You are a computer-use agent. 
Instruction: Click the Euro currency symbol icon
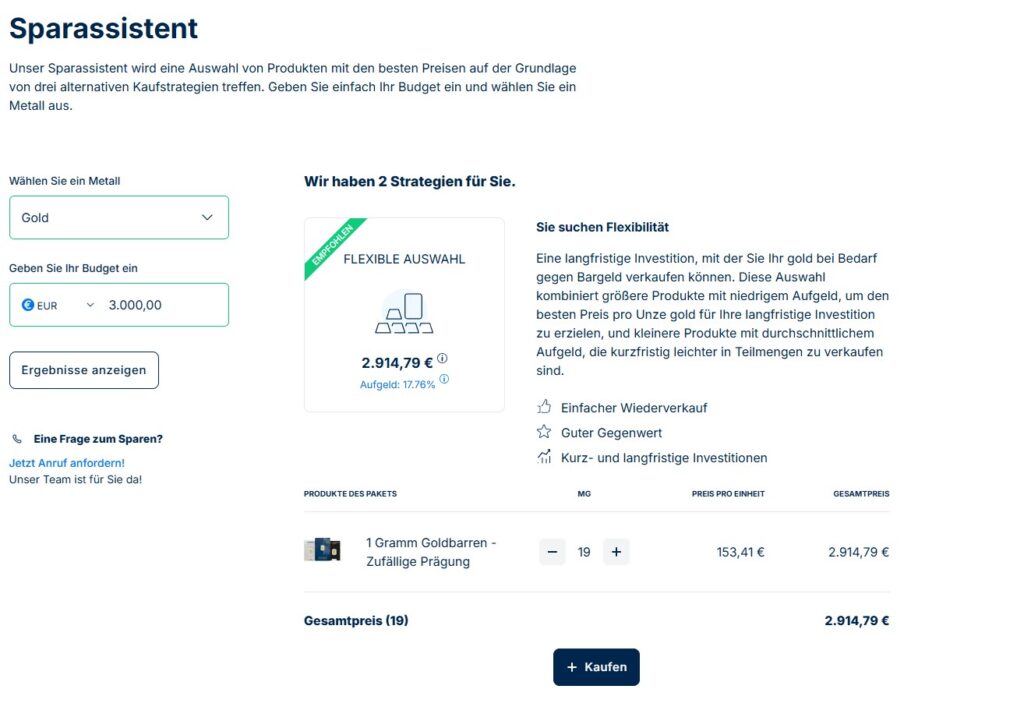click(x=28, y=305)
